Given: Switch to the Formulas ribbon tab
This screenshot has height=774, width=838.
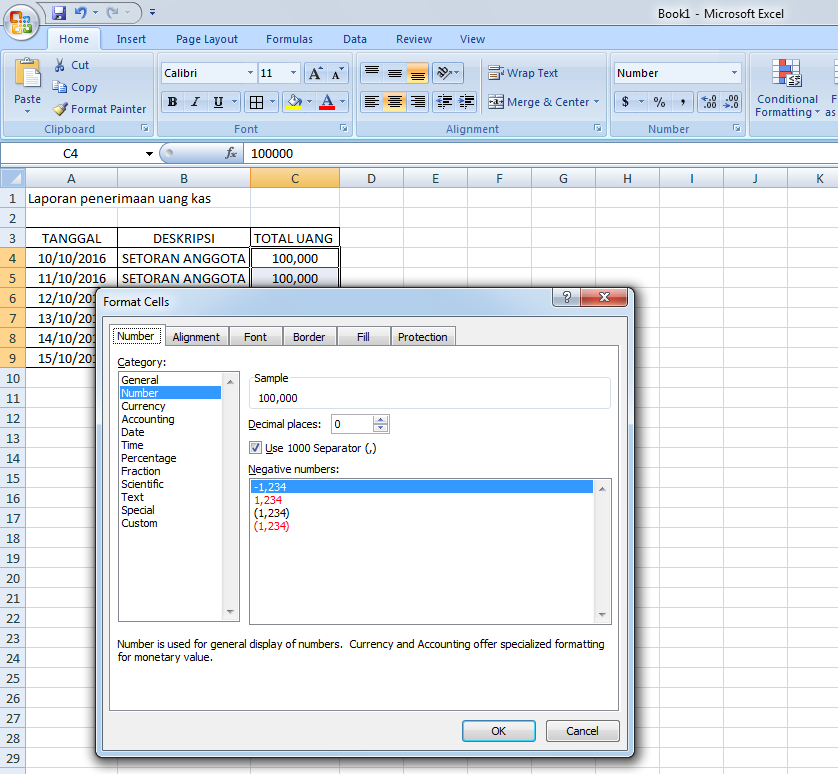Looking at the screenshot, I should coord(289,39).
